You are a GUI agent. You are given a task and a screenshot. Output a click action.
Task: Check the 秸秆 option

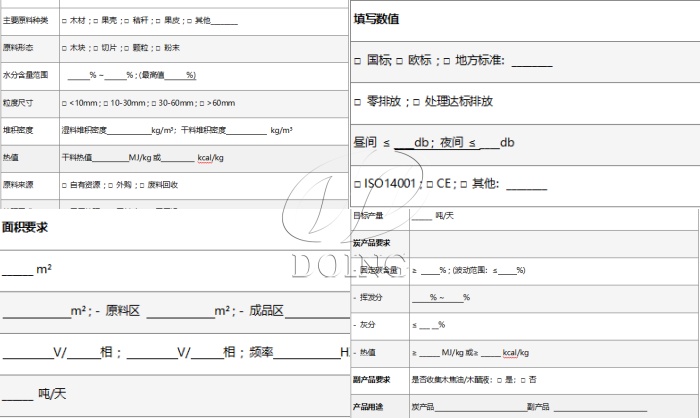[x=127, y=21]
